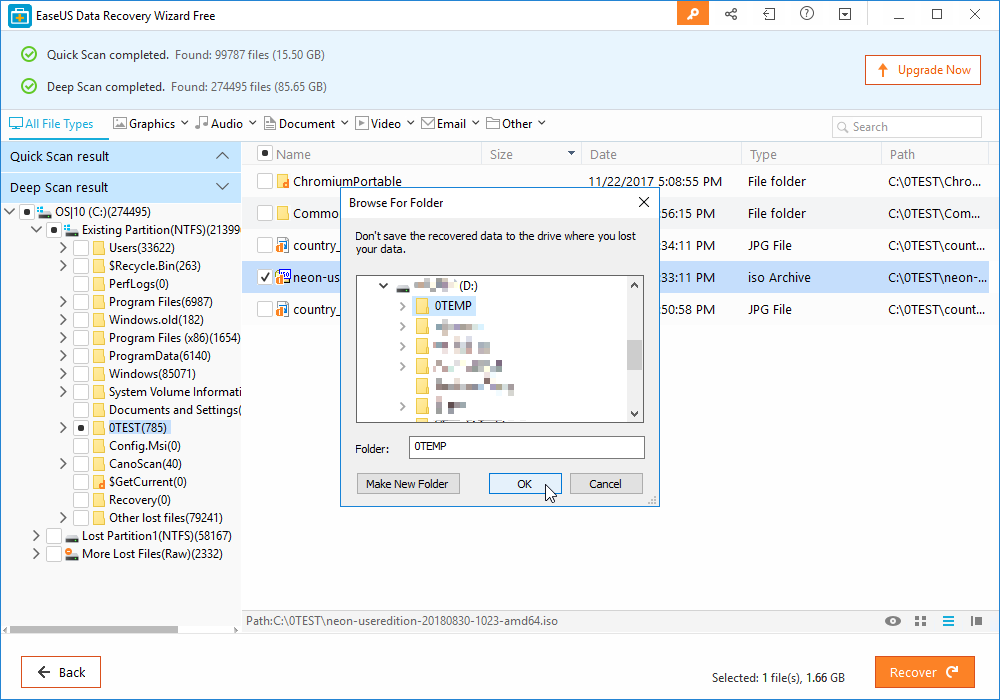Image resolution: width=1000 pixels, height=700 pixels.
Task: Toggle the select-all checkbox beside Name
Action: [265, 154]
